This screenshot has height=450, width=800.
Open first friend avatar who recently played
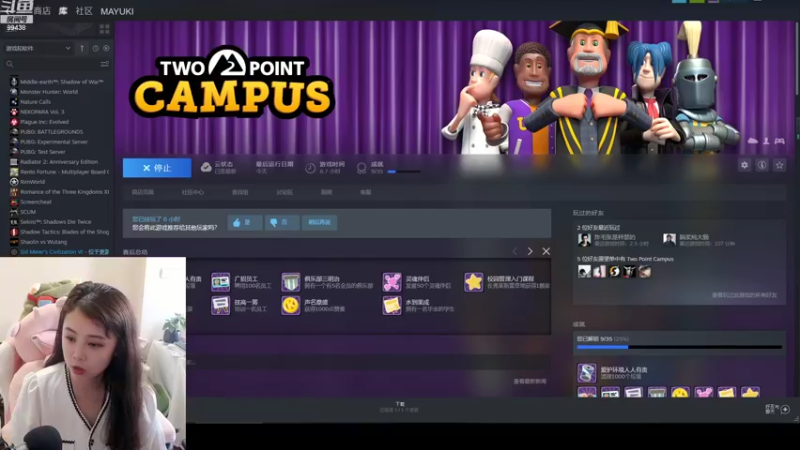point(584,239)
